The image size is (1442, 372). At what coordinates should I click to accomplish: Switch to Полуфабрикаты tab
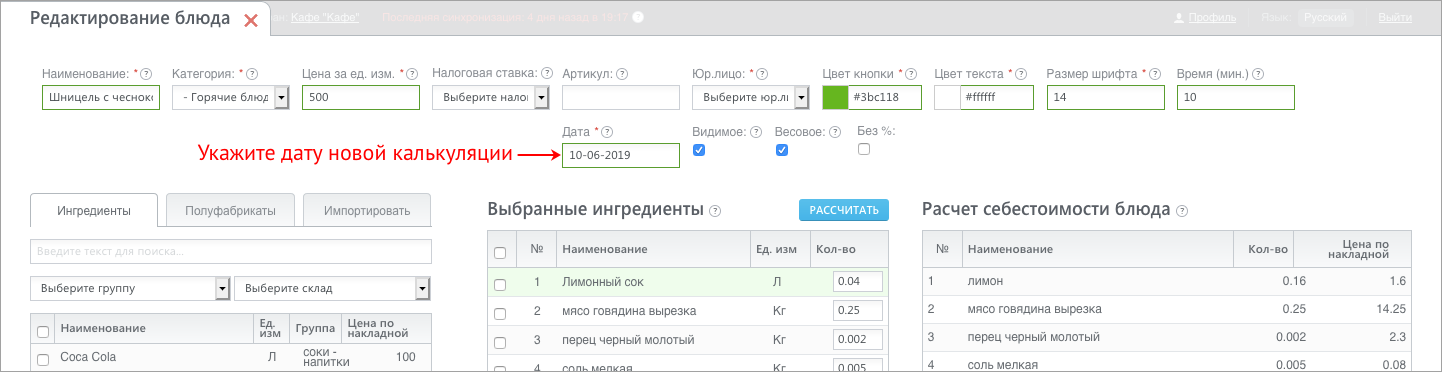(230, 211)
